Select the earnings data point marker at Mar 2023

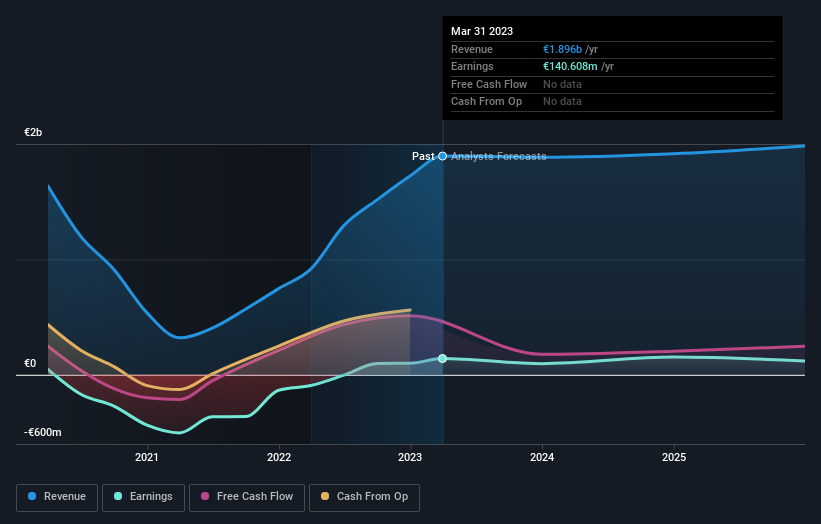click(x=442, y=359)
